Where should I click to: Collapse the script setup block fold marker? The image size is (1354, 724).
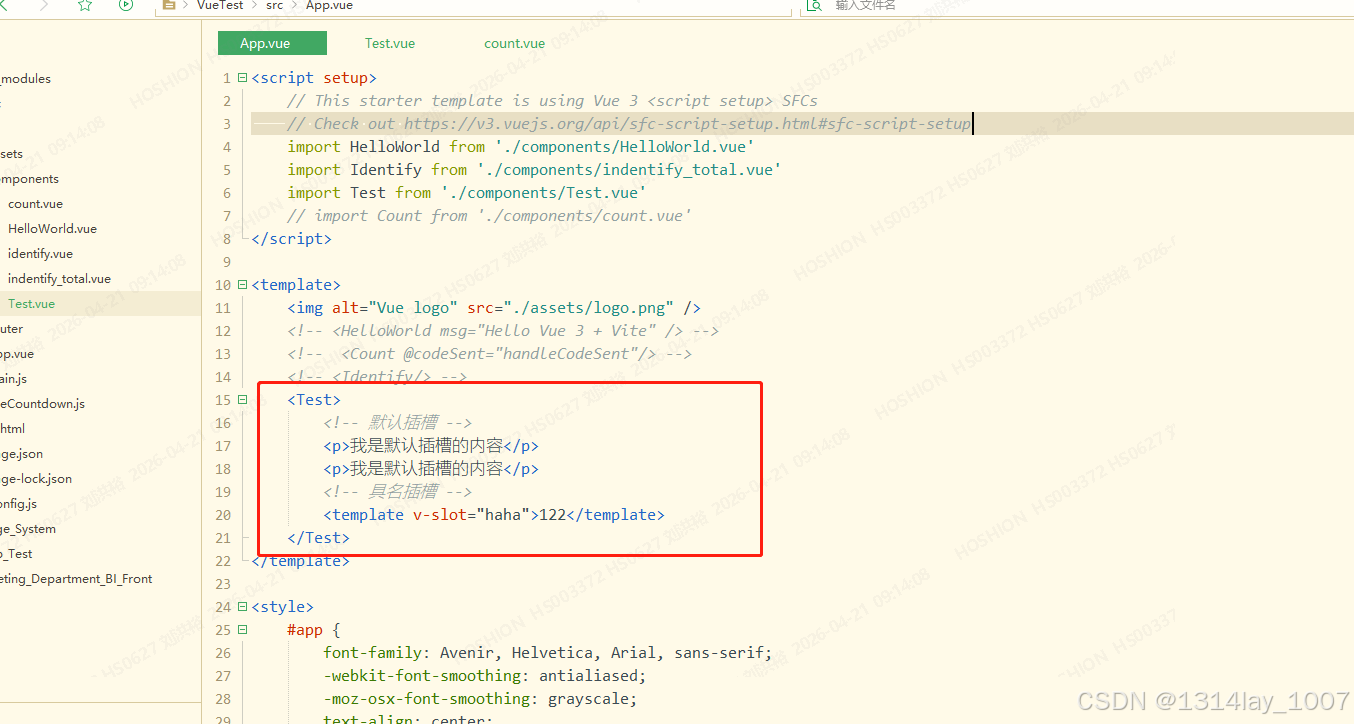click(x=242, y=78)
